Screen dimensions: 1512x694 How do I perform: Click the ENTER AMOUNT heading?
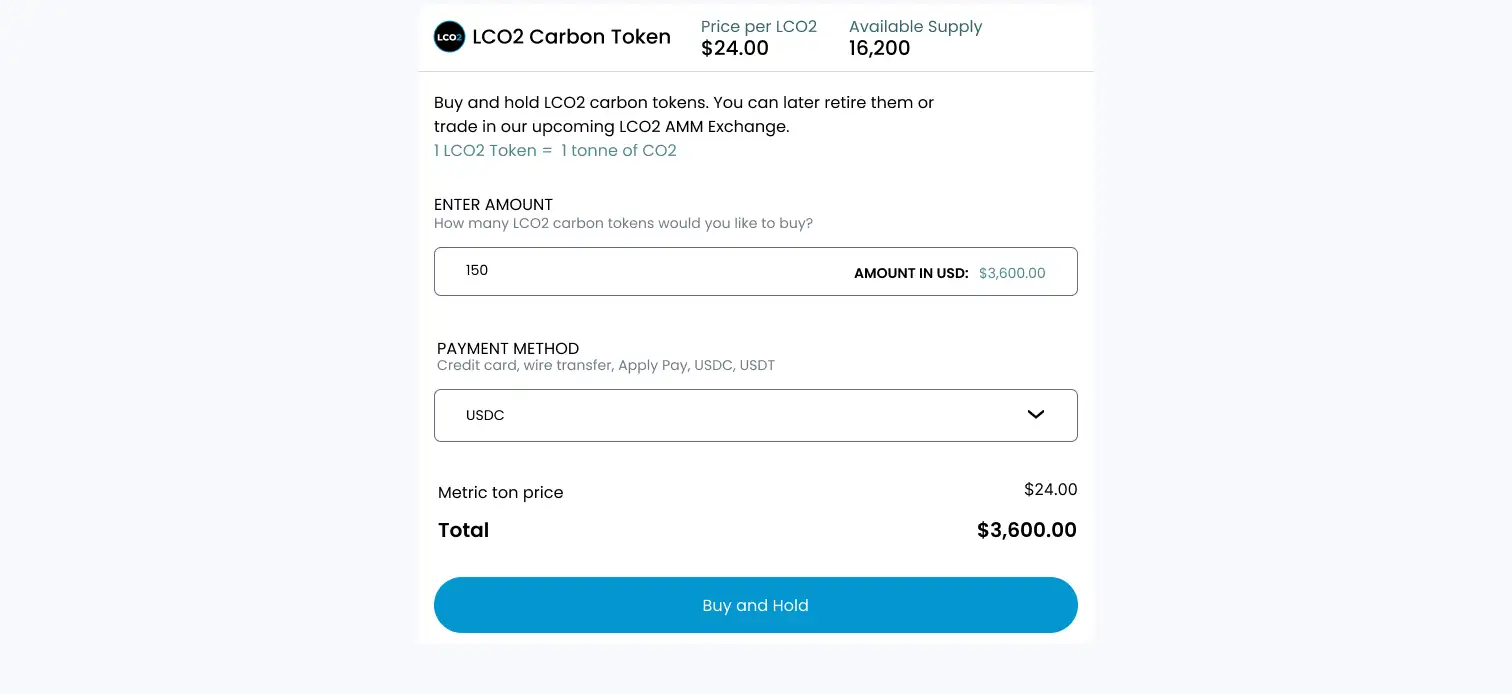pos(493,204)
